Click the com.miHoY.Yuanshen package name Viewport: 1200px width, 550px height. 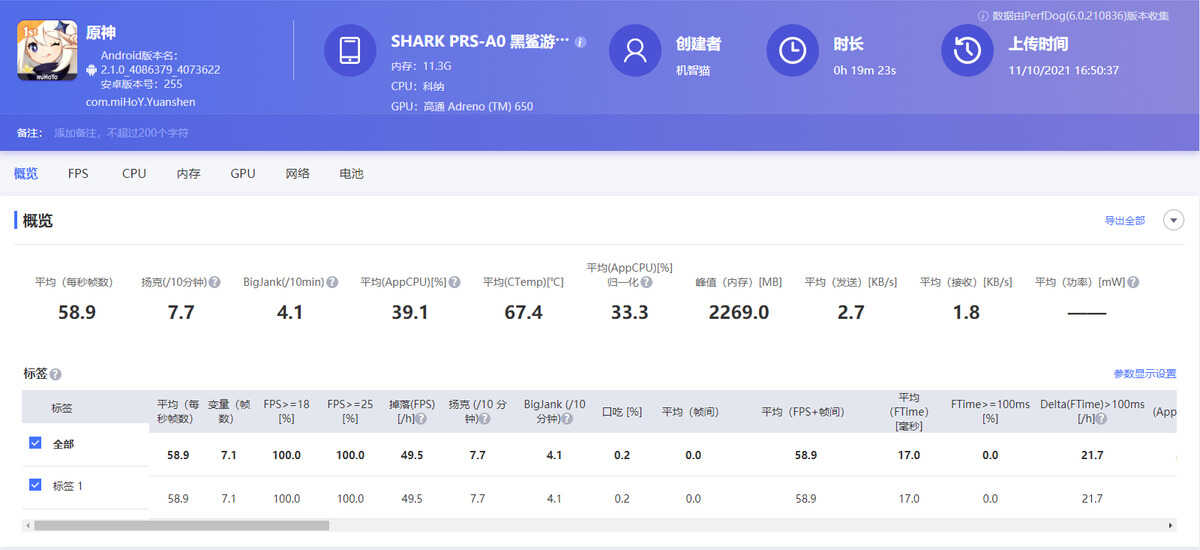[140, 102]
